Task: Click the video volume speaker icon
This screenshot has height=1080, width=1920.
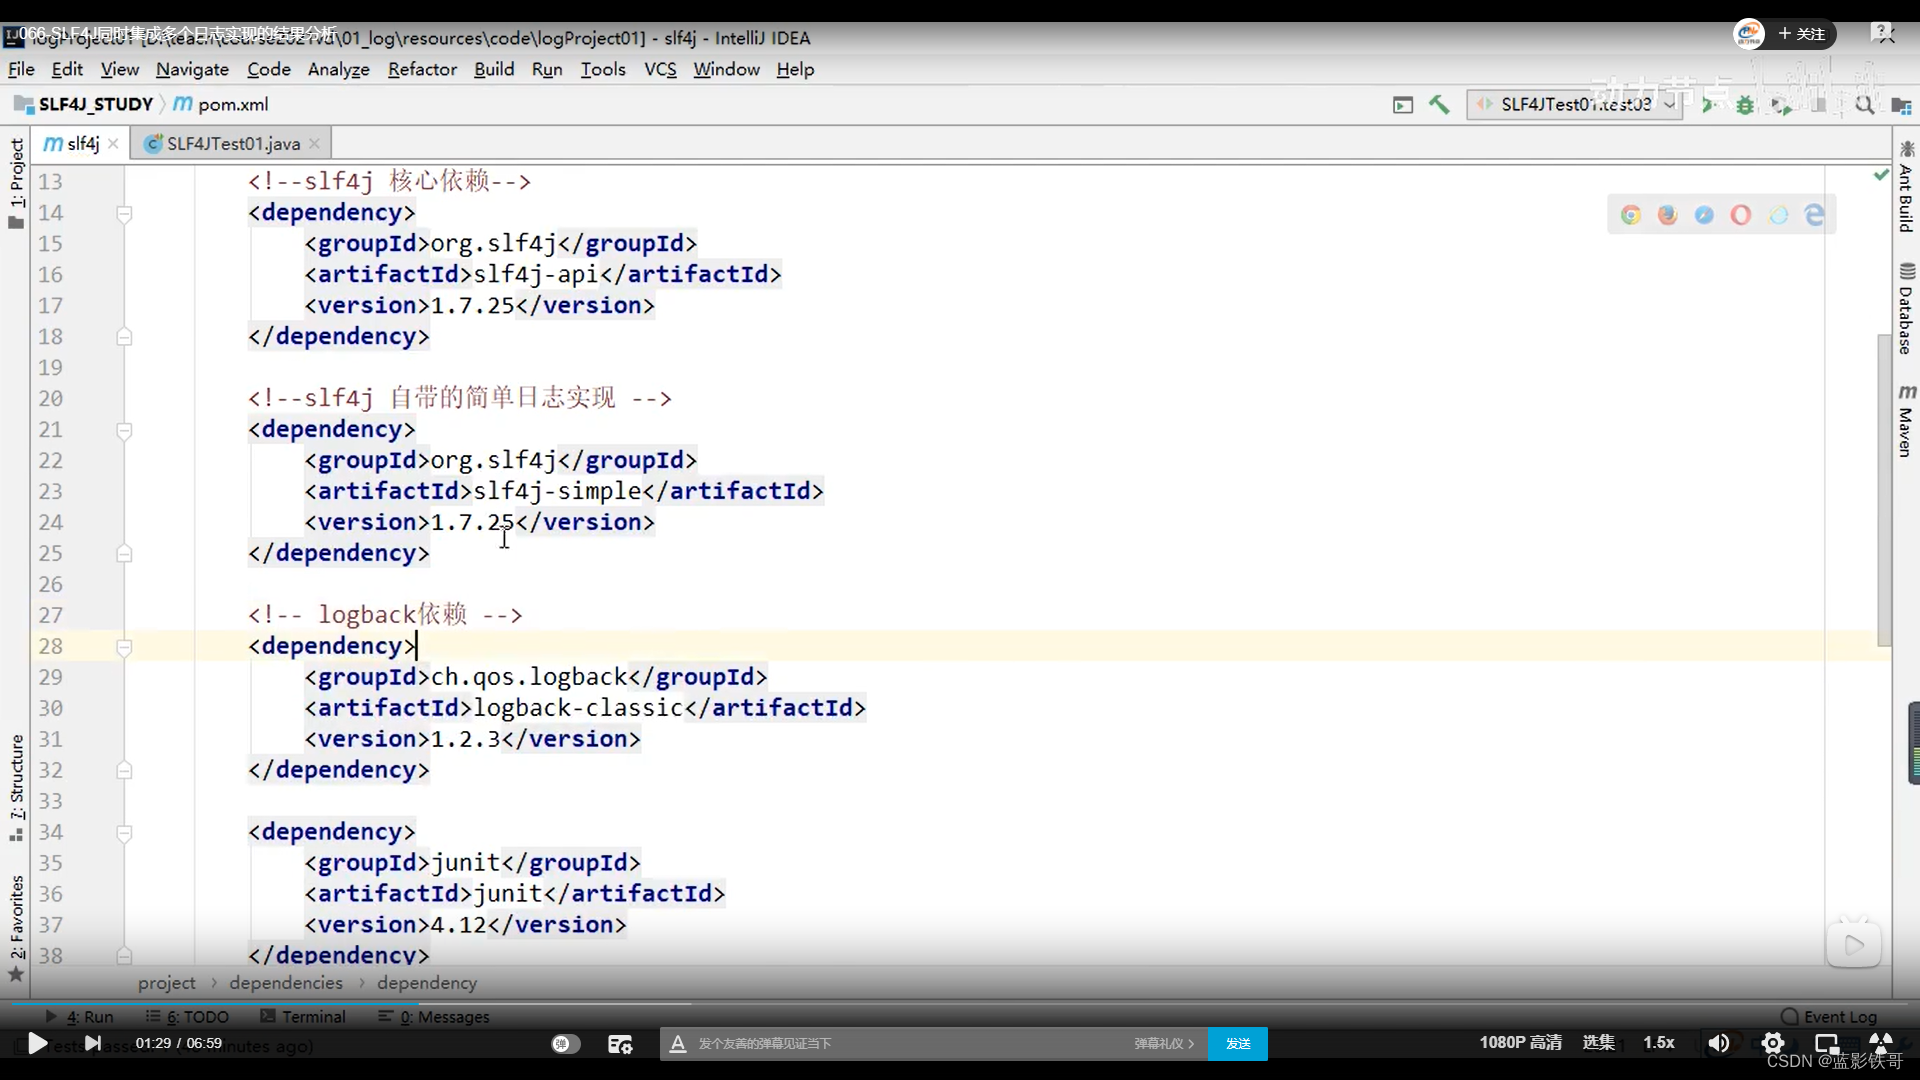Action: click(x=1718, y=1043)
